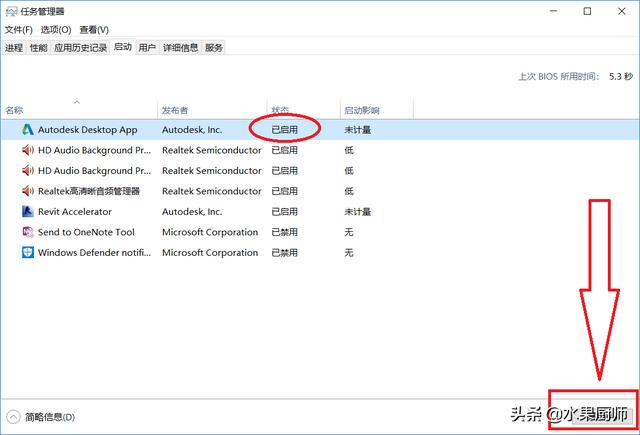Open the 文件(F) menu
640x435 pixels.
tap(18, 30)
